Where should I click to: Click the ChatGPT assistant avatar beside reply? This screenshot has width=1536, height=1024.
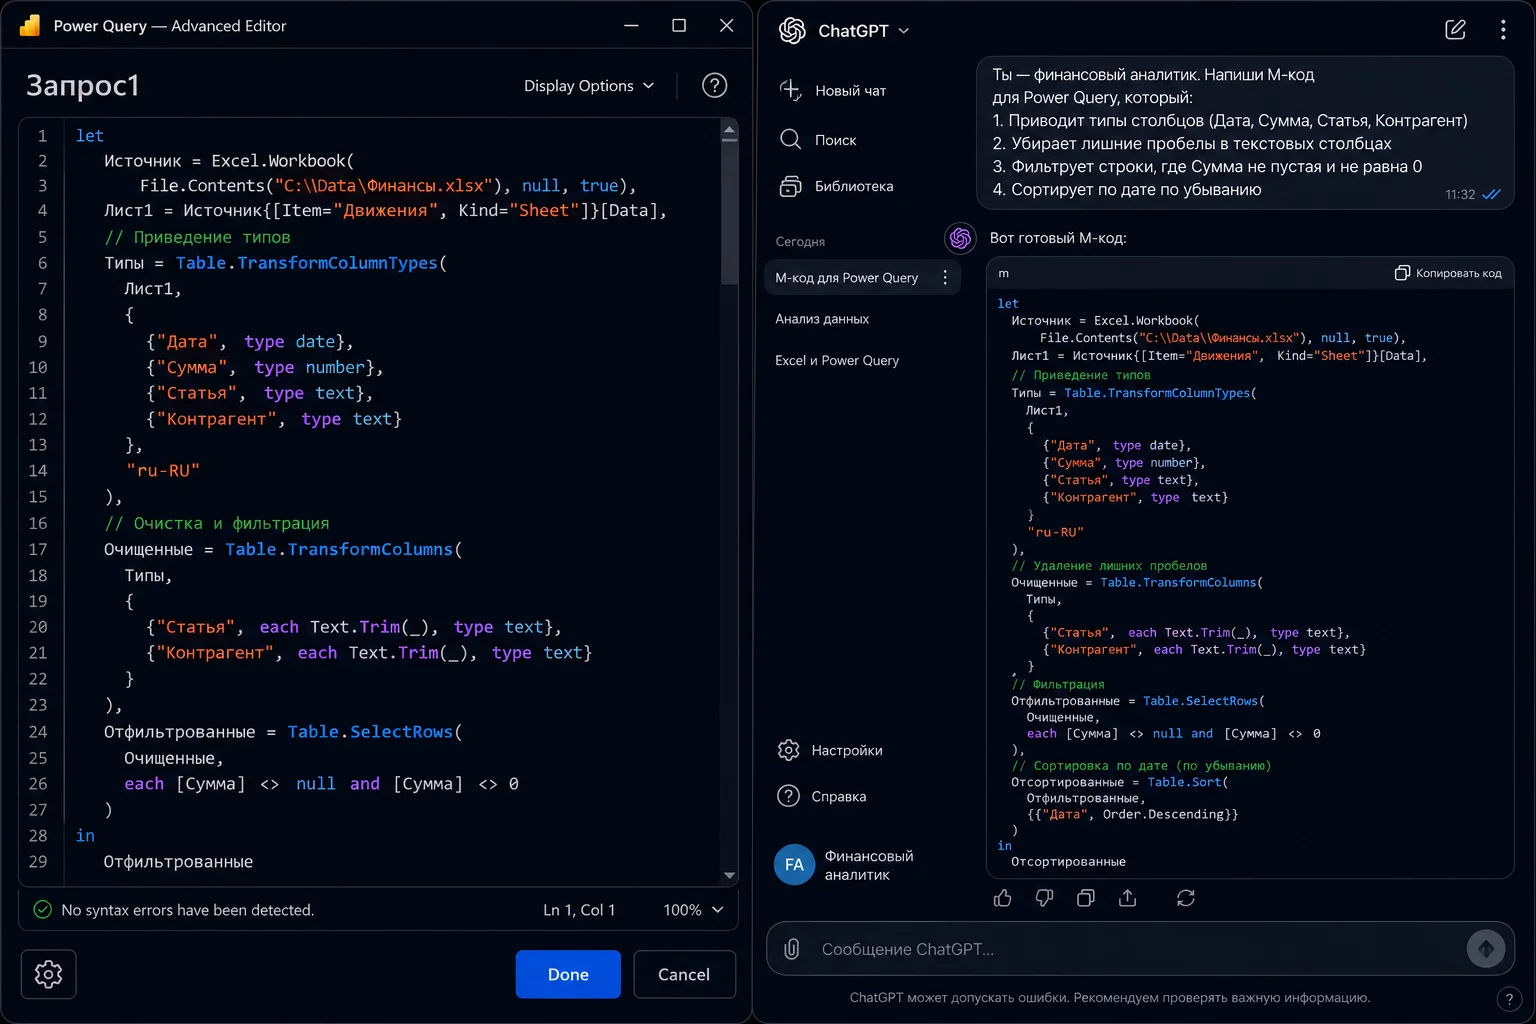(960, 238)
